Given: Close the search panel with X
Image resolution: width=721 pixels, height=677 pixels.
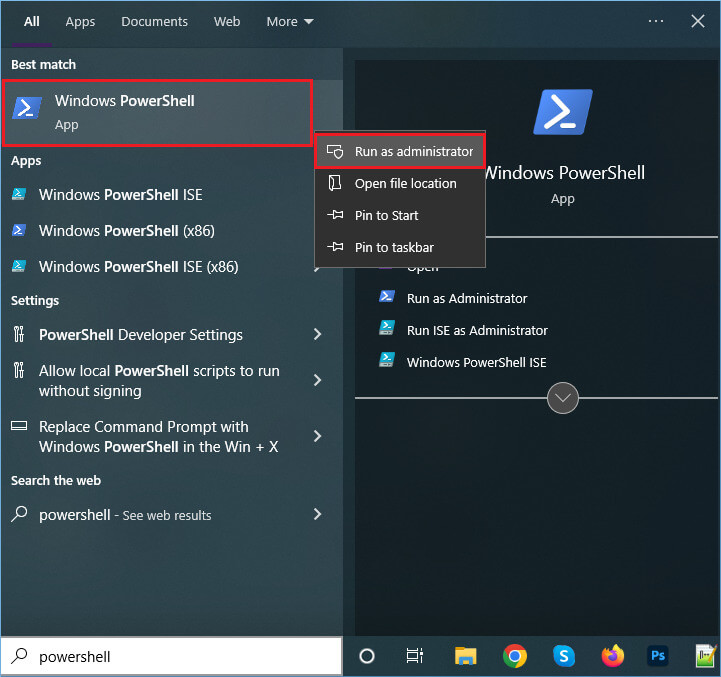Looking at the screenshot, I should 698,21.
